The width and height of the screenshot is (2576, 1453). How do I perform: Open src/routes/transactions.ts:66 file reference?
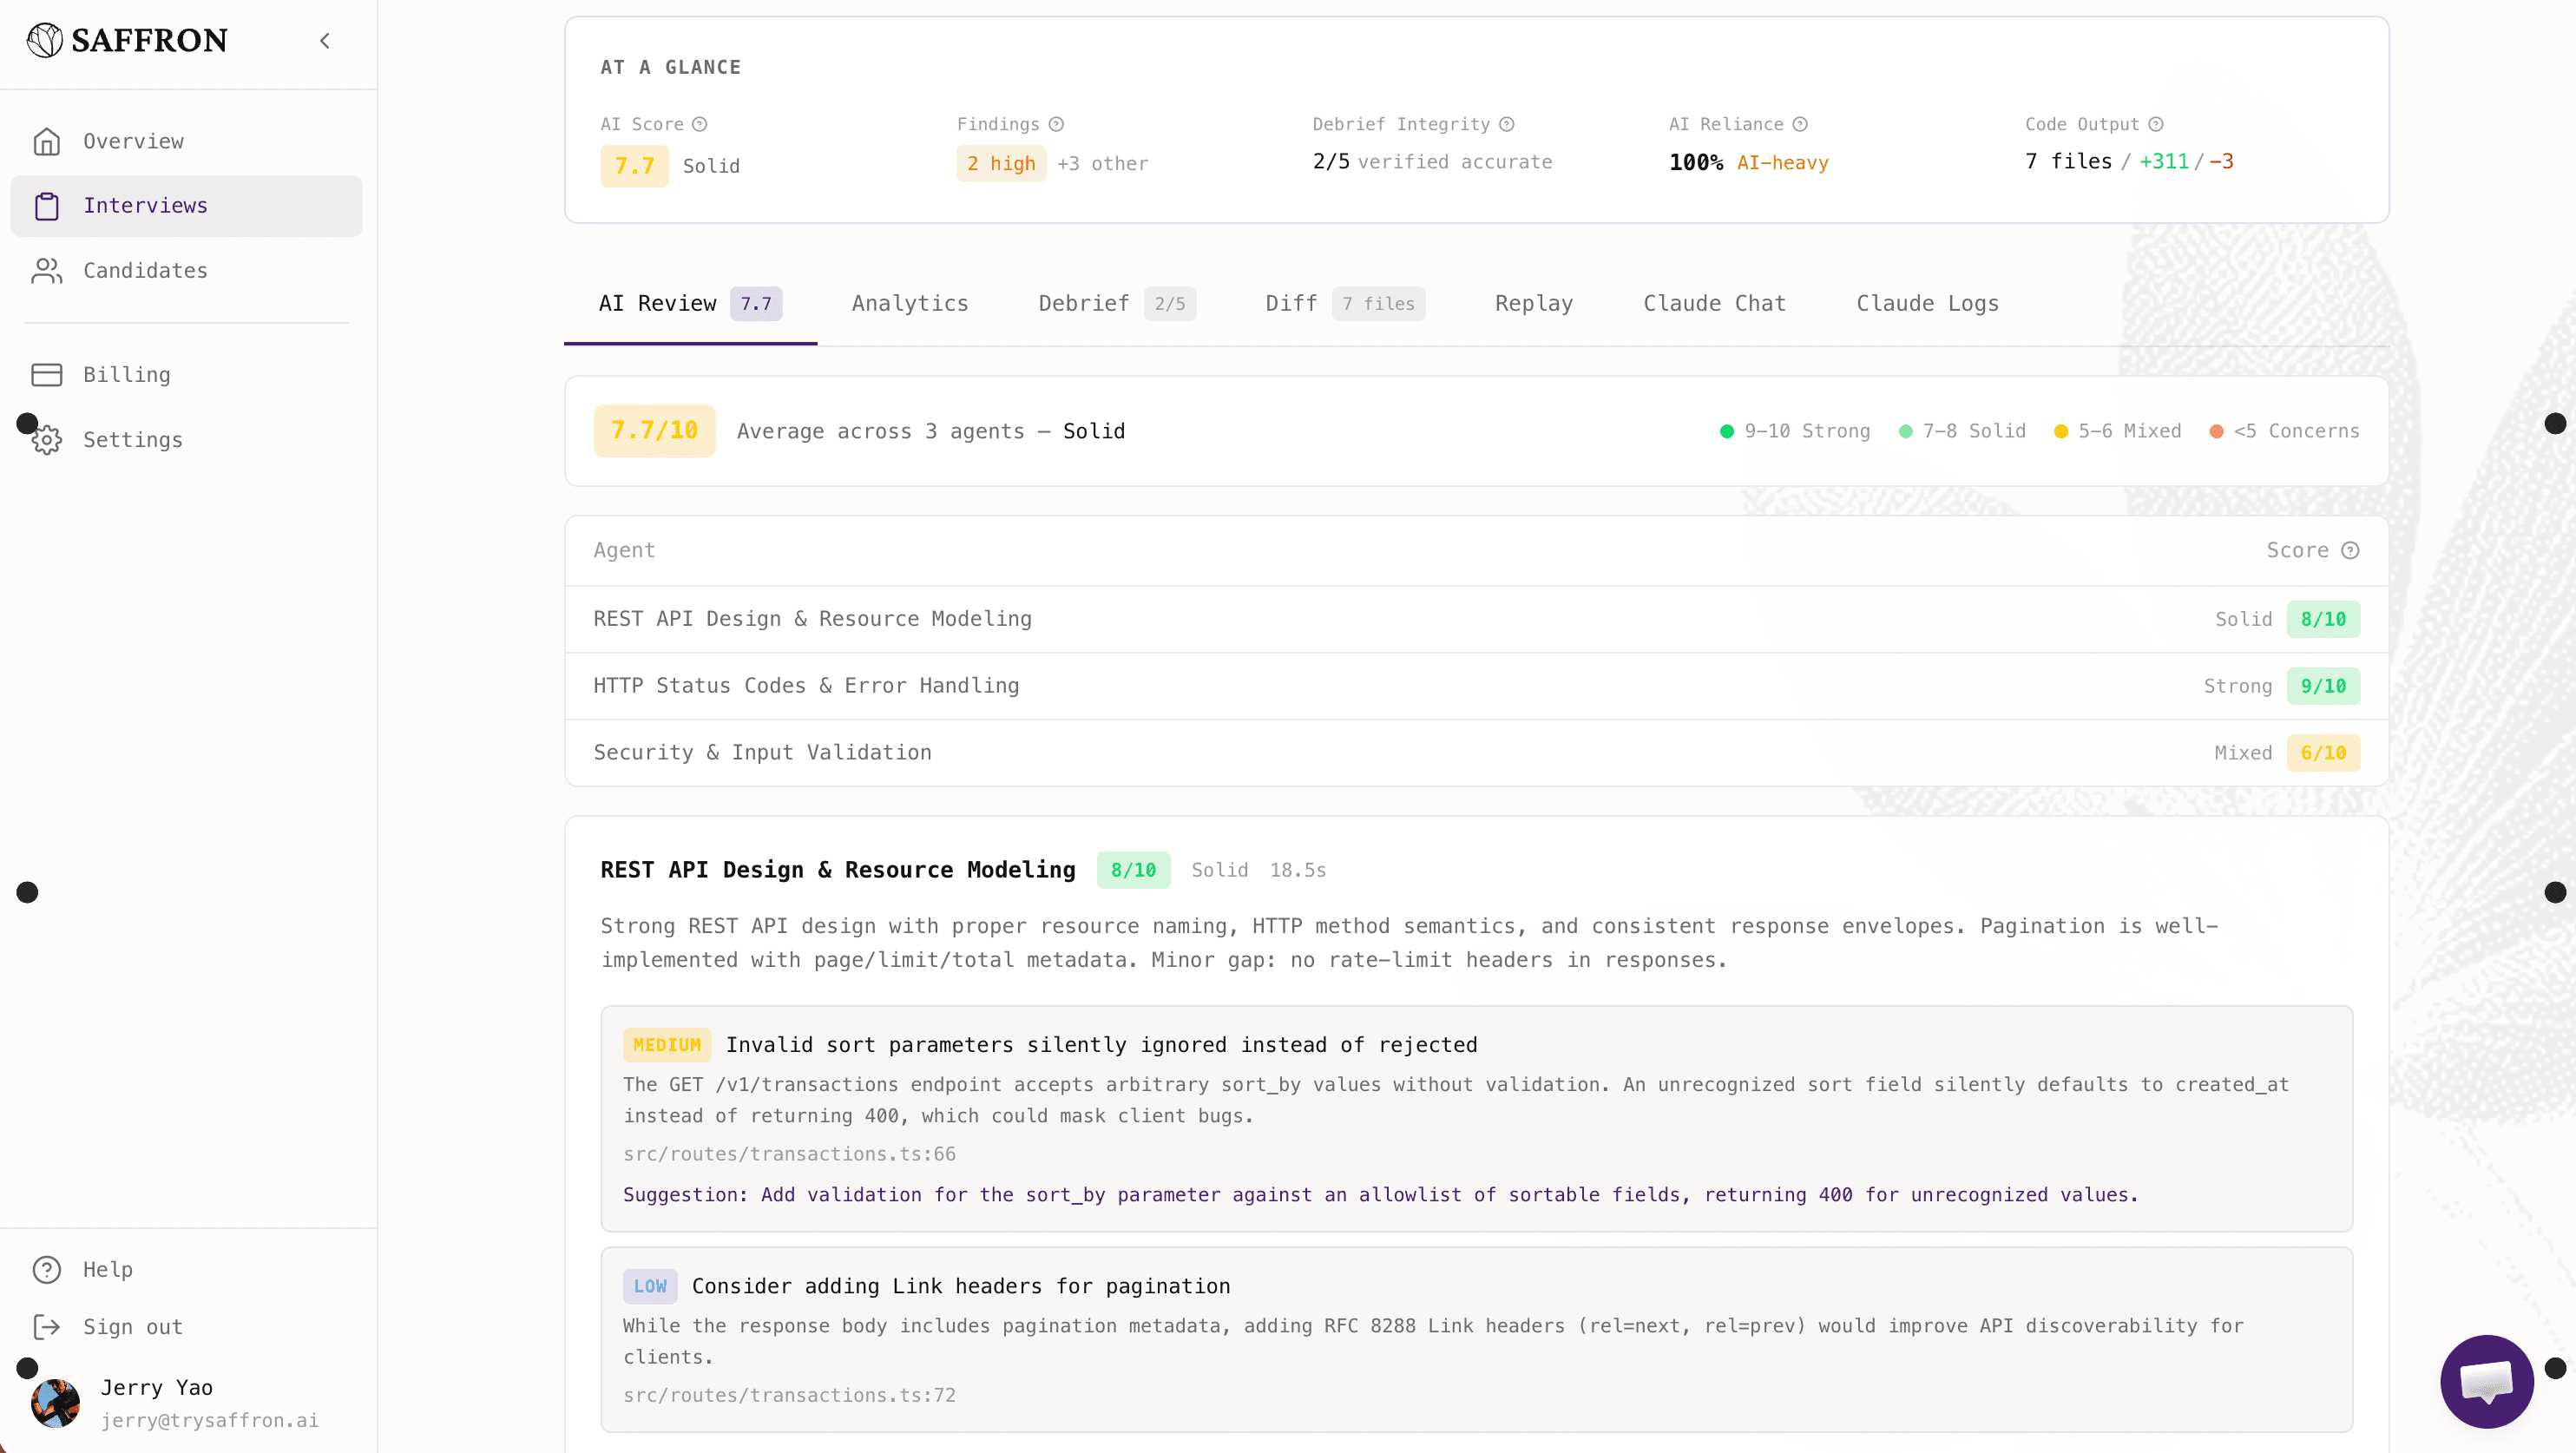pyautogui.click(x=789, y=1154)
